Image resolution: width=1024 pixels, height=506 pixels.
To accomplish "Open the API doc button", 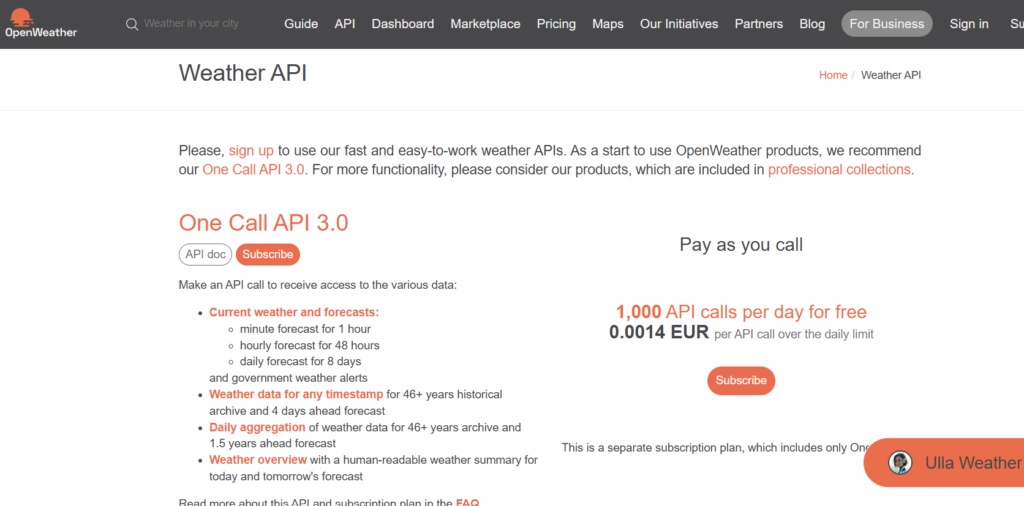I will tap(205, 255).
